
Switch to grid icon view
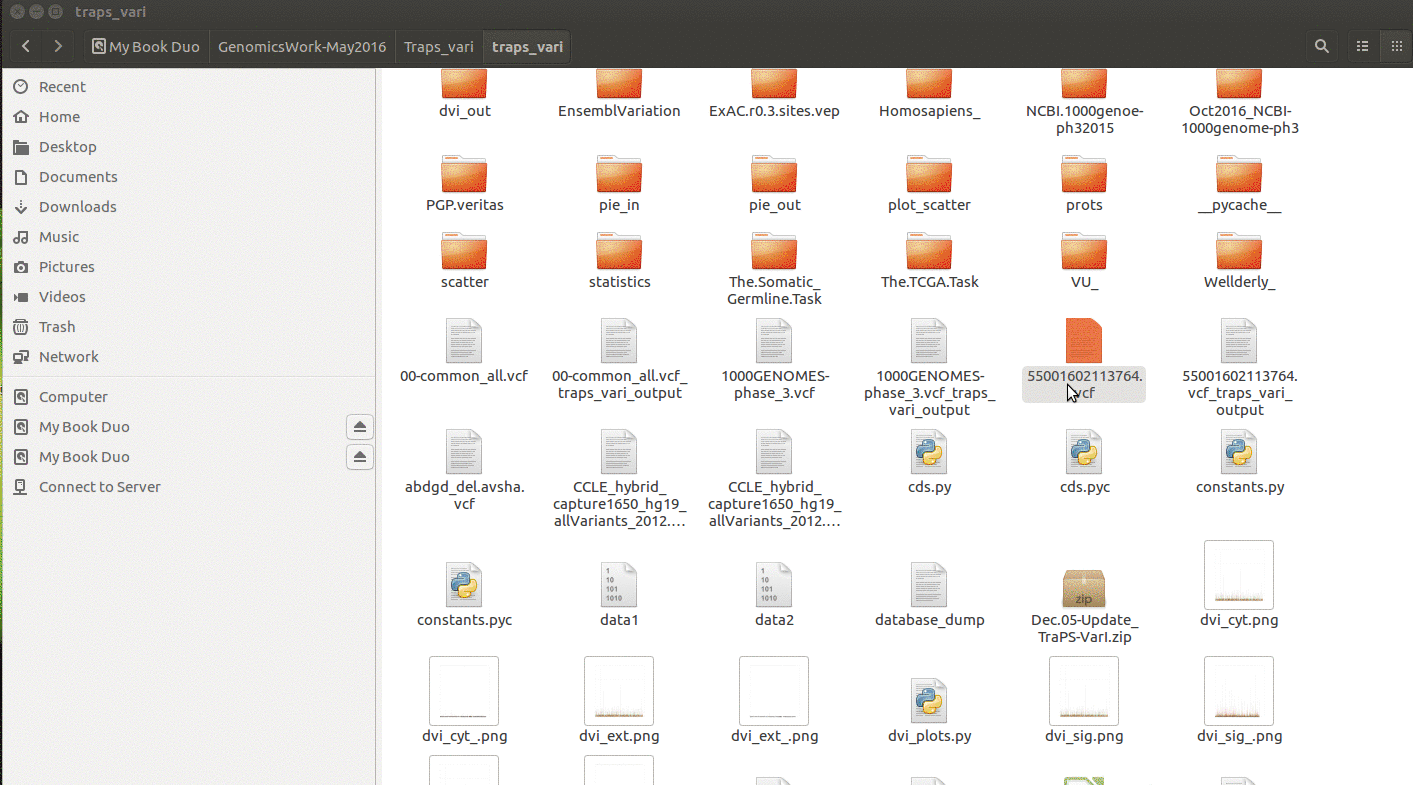1396,46
